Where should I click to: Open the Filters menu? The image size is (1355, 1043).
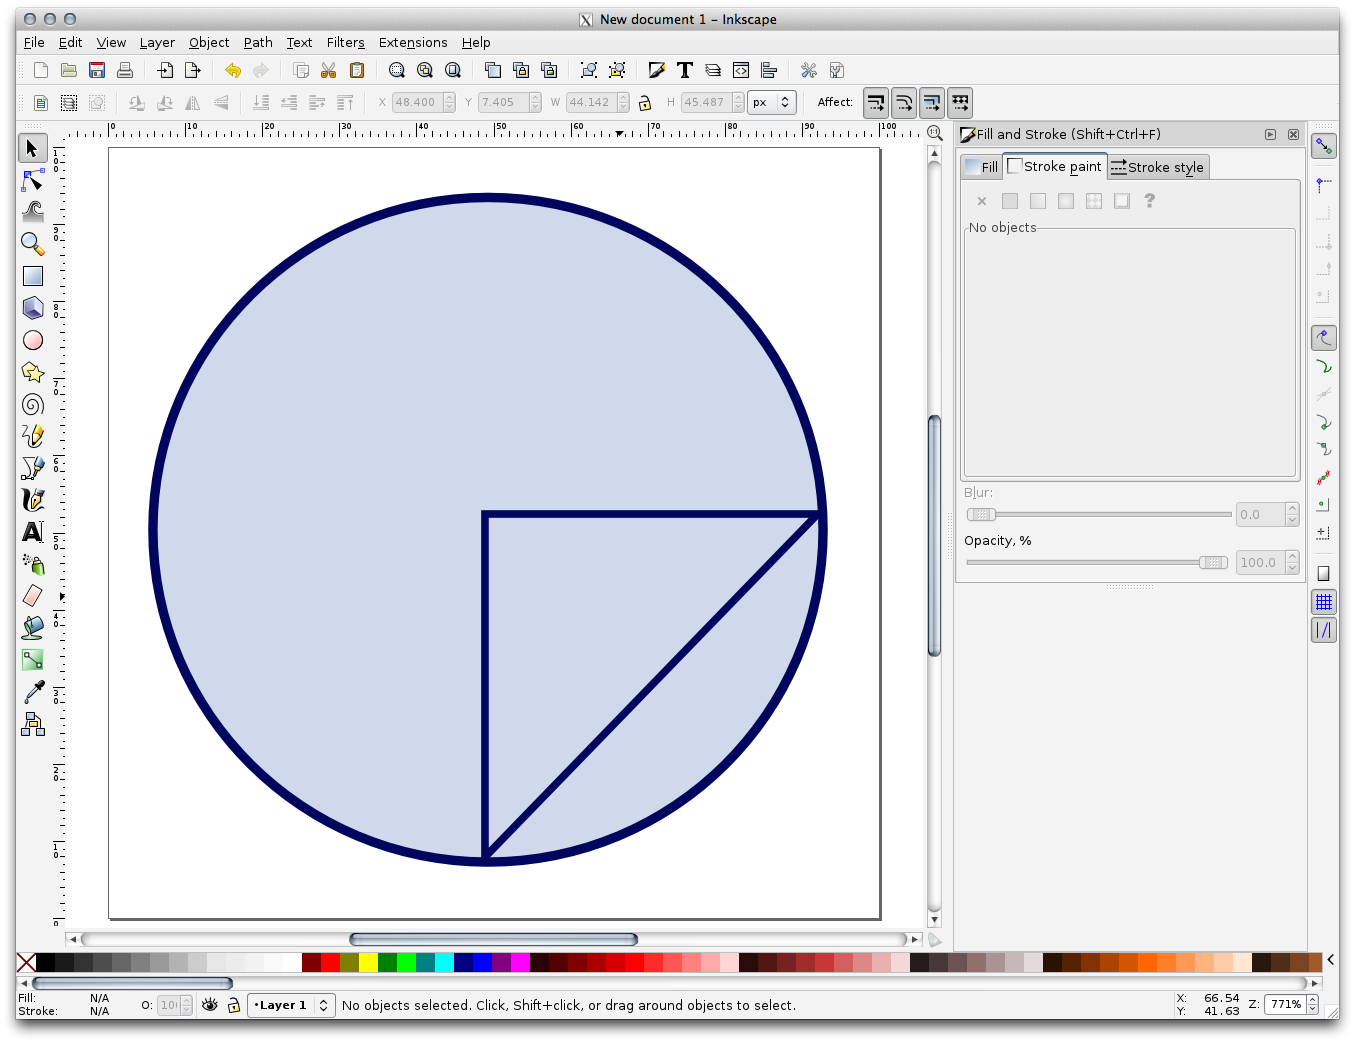coord(345,42)
